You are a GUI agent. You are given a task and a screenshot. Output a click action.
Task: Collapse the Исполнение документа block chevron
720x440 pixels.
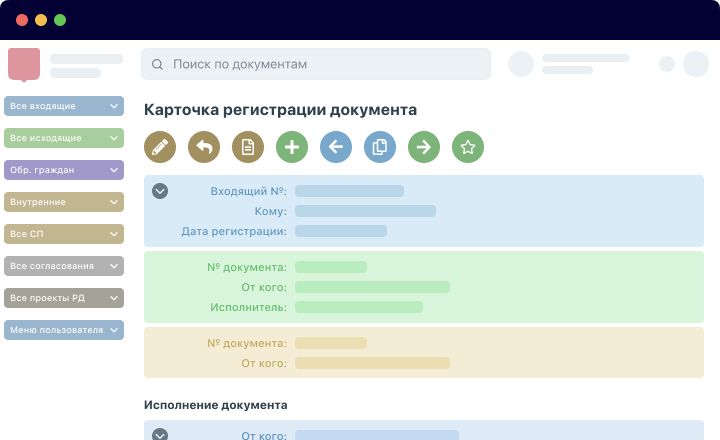click(160, 434)
